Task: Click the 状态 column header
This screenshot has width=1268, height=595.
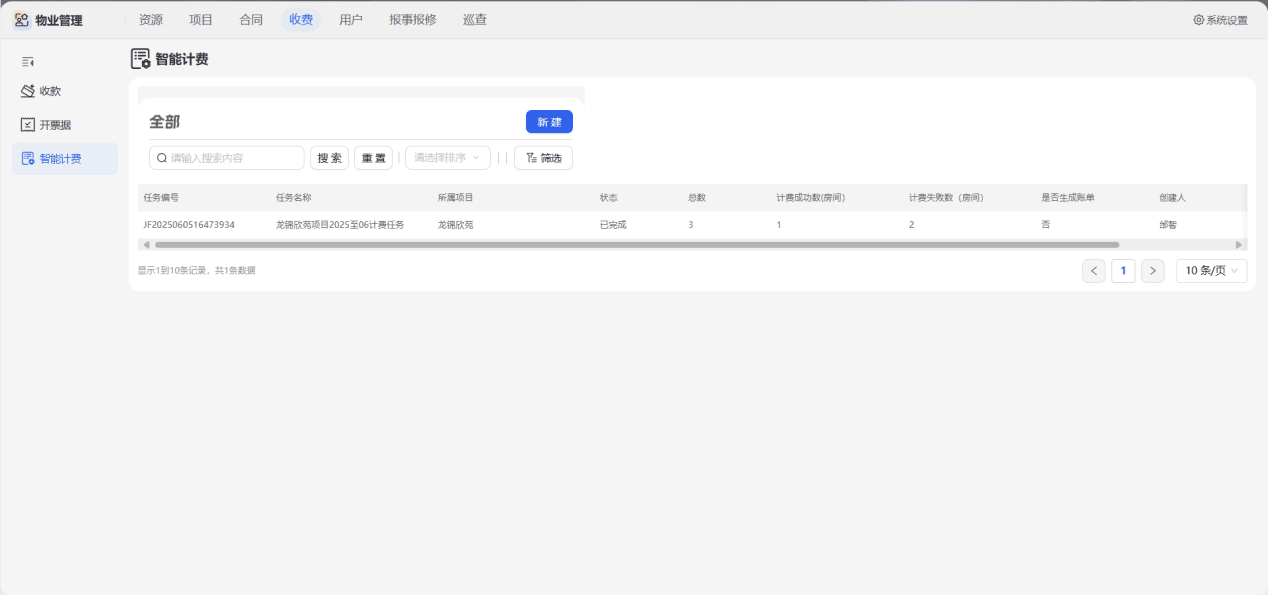Action: tap(609, 198)
